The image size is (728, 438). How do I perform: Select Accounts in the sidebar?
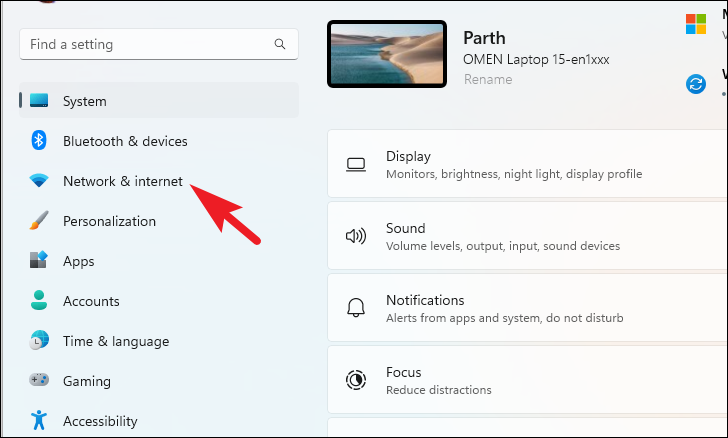point(159,300)
